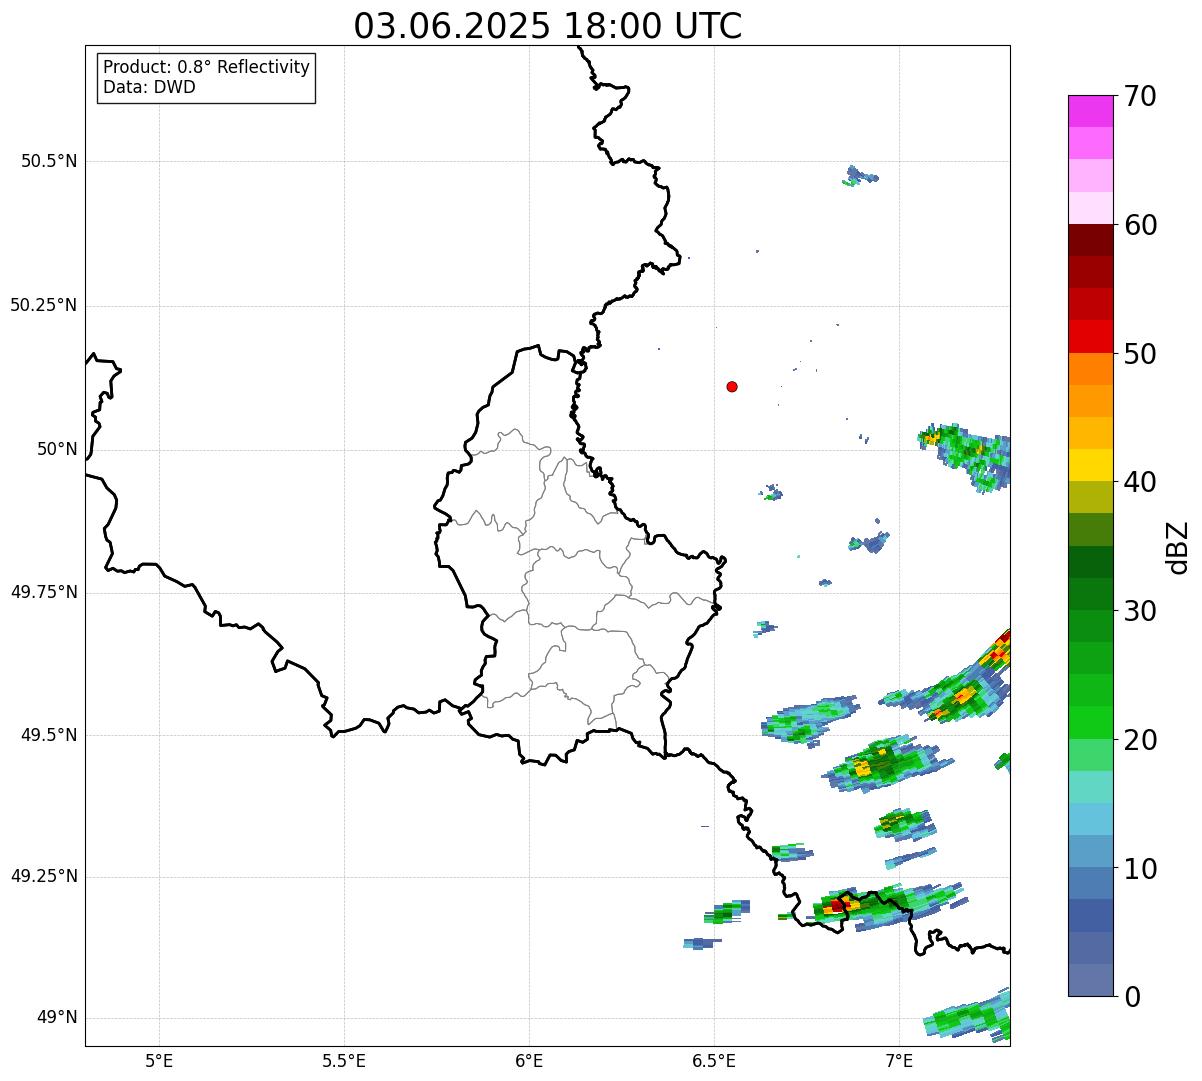This screenshot has height=1081, width=1202.
Task: Click the 49.25°N latitude label
Action: [x=44, y=877]
